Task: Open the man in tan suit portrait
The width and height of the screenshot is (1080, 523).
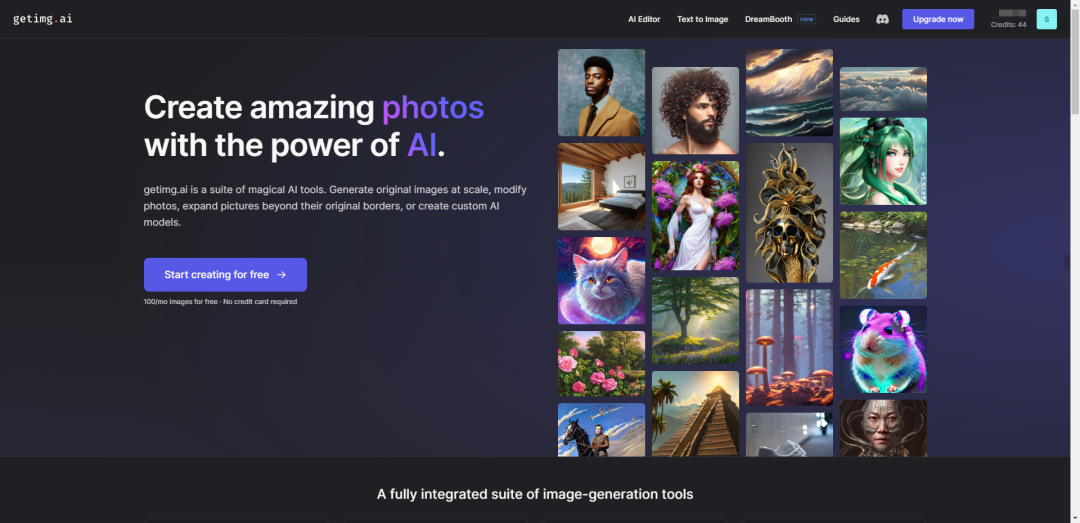Action: point(601,92)
